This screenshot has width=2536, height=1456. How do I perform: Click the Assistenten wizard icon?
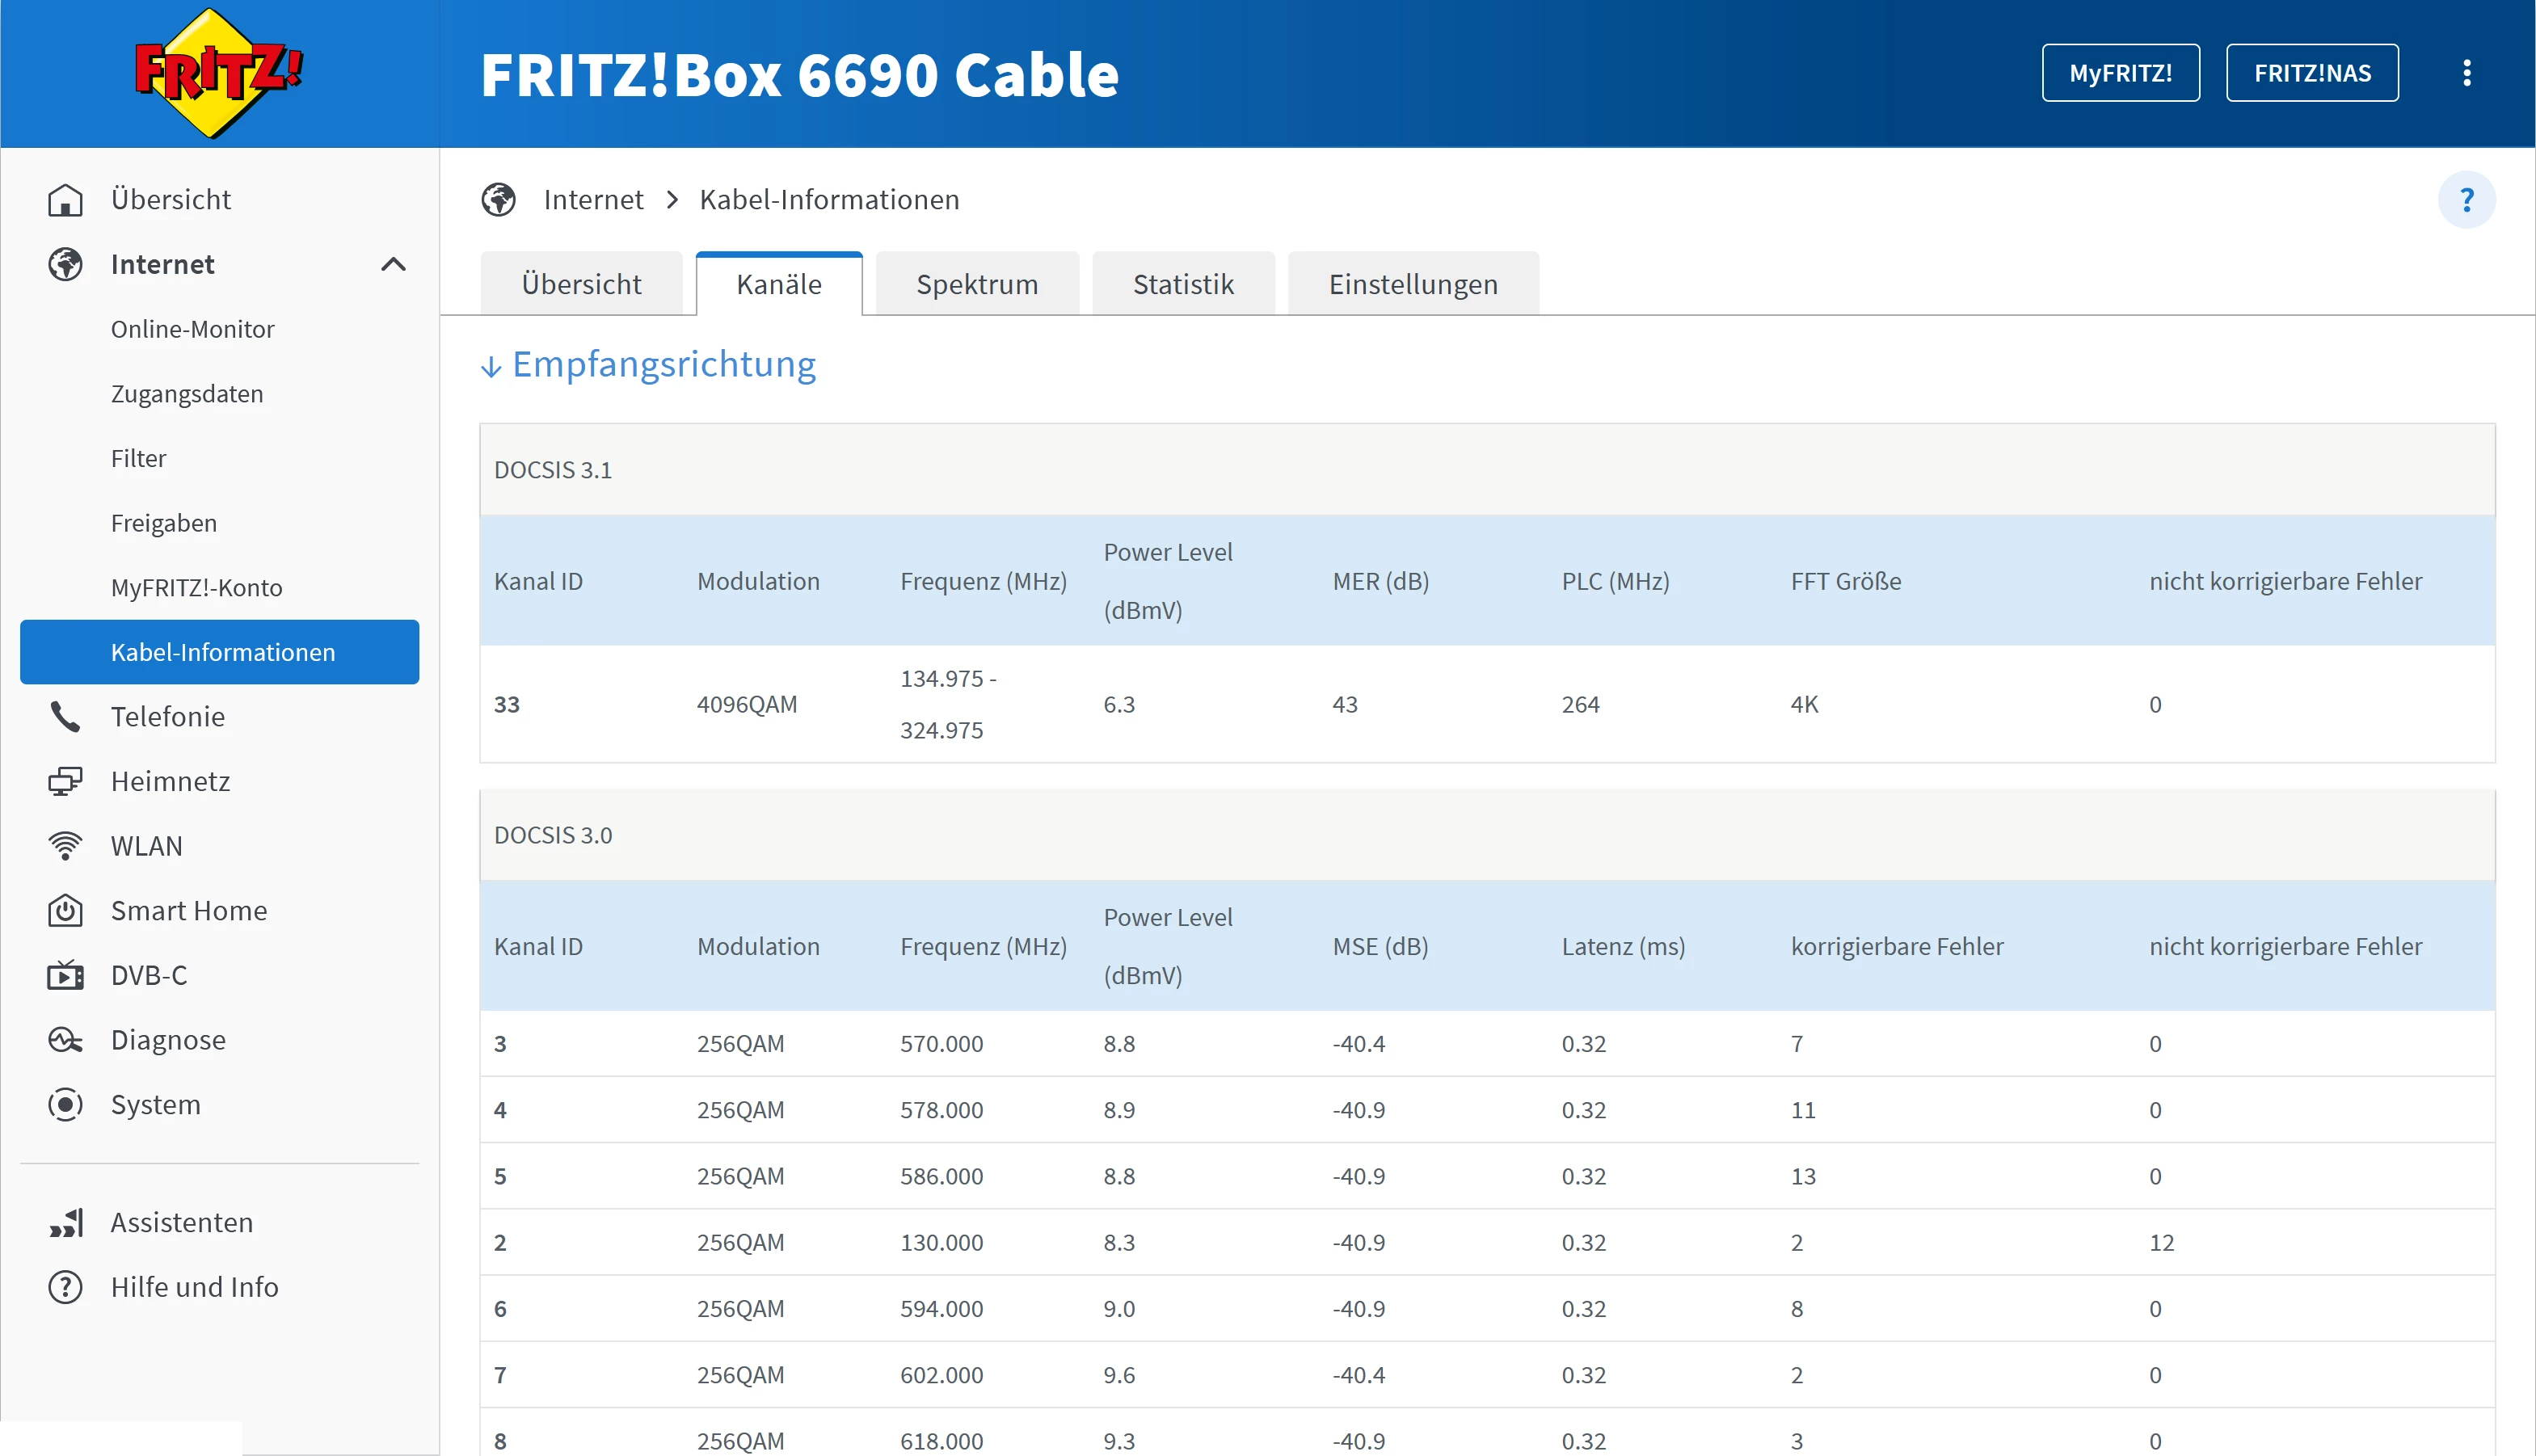pos(65,1222)
